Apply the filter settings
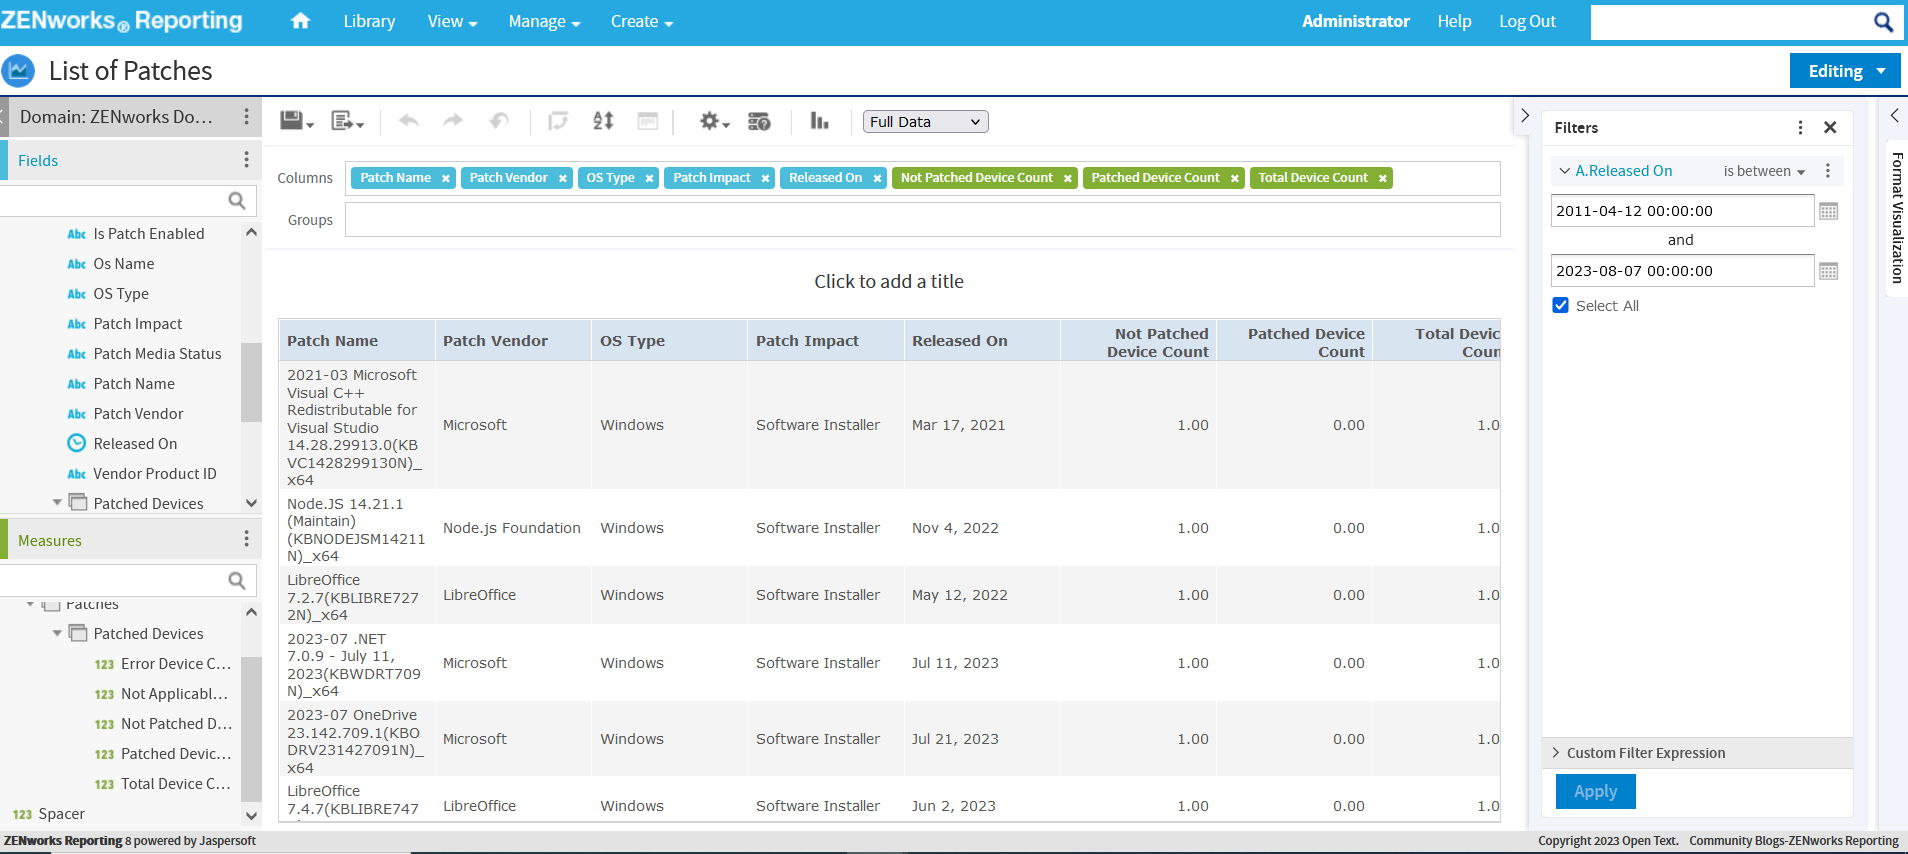This screenshot has height=854, width=1908. (x=1595, y=791)
